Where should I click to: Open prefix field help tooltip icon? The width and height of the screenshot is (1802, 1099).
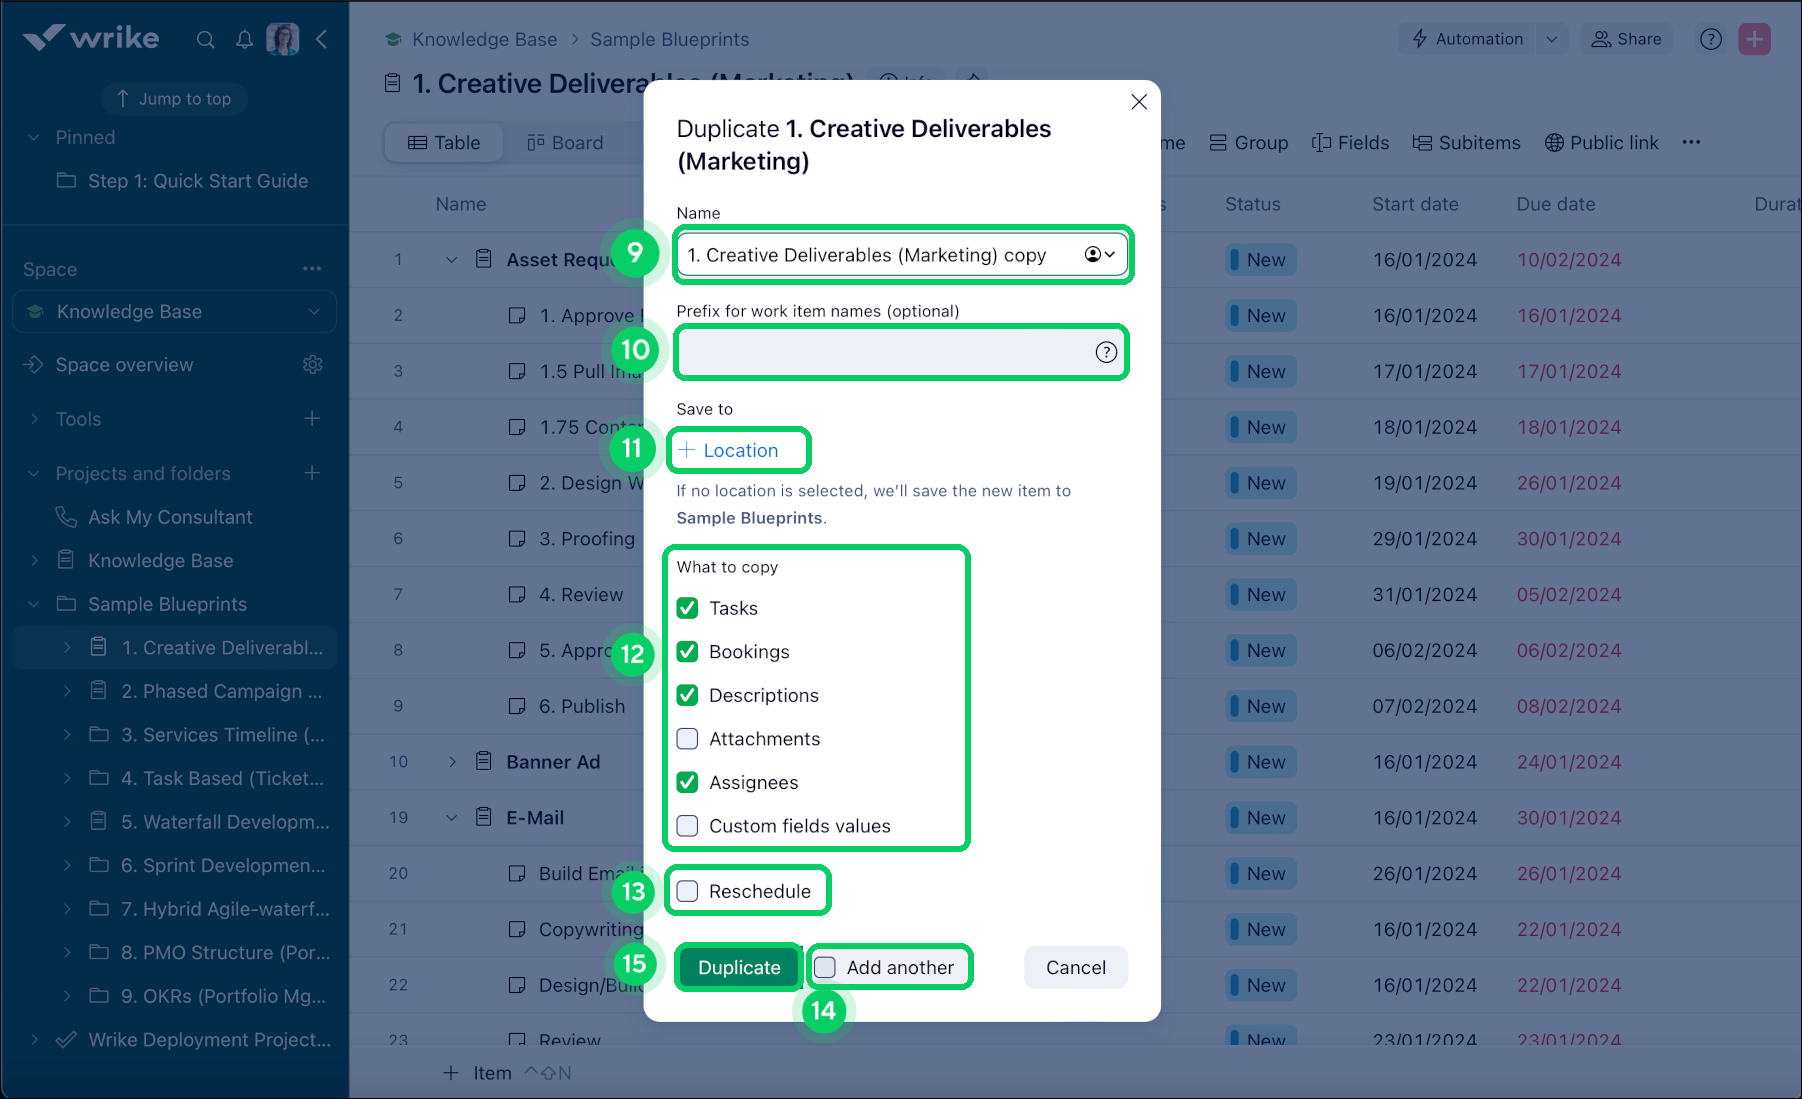[x=1106, y=352]
